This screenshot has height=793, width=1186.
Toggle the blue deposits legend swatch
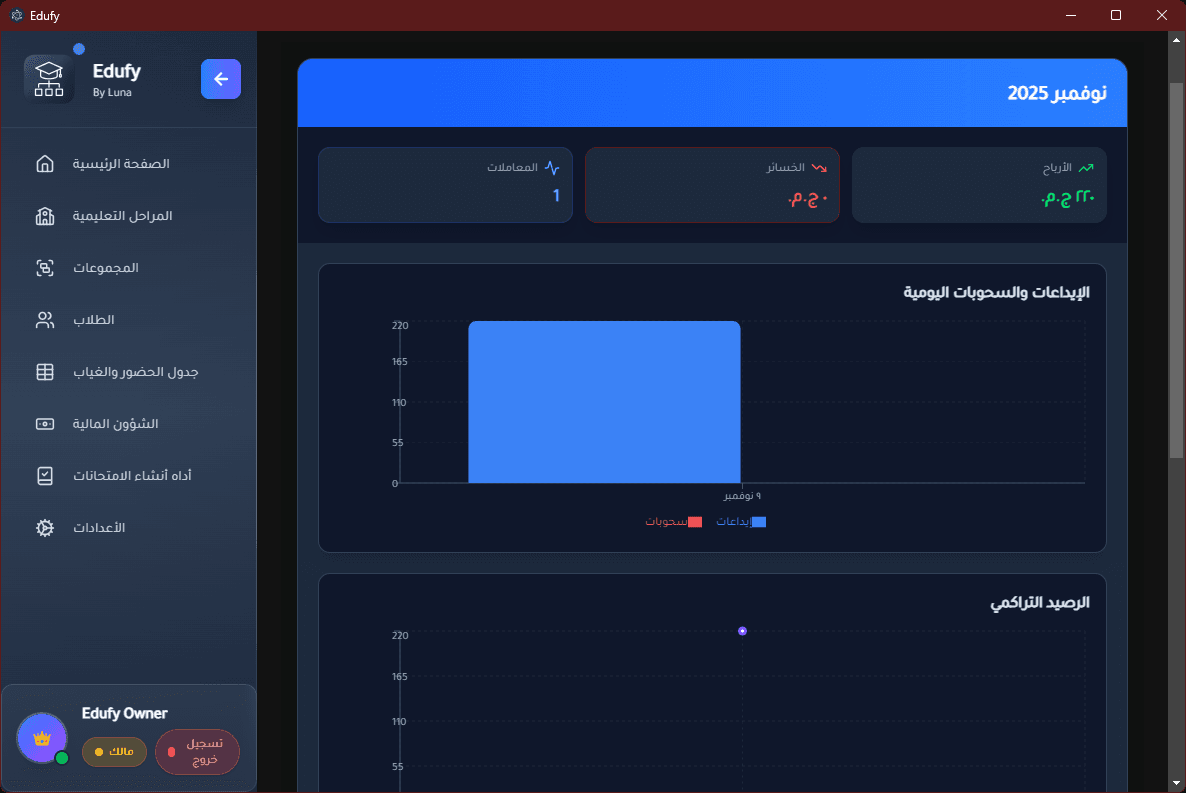click(758, 522)
